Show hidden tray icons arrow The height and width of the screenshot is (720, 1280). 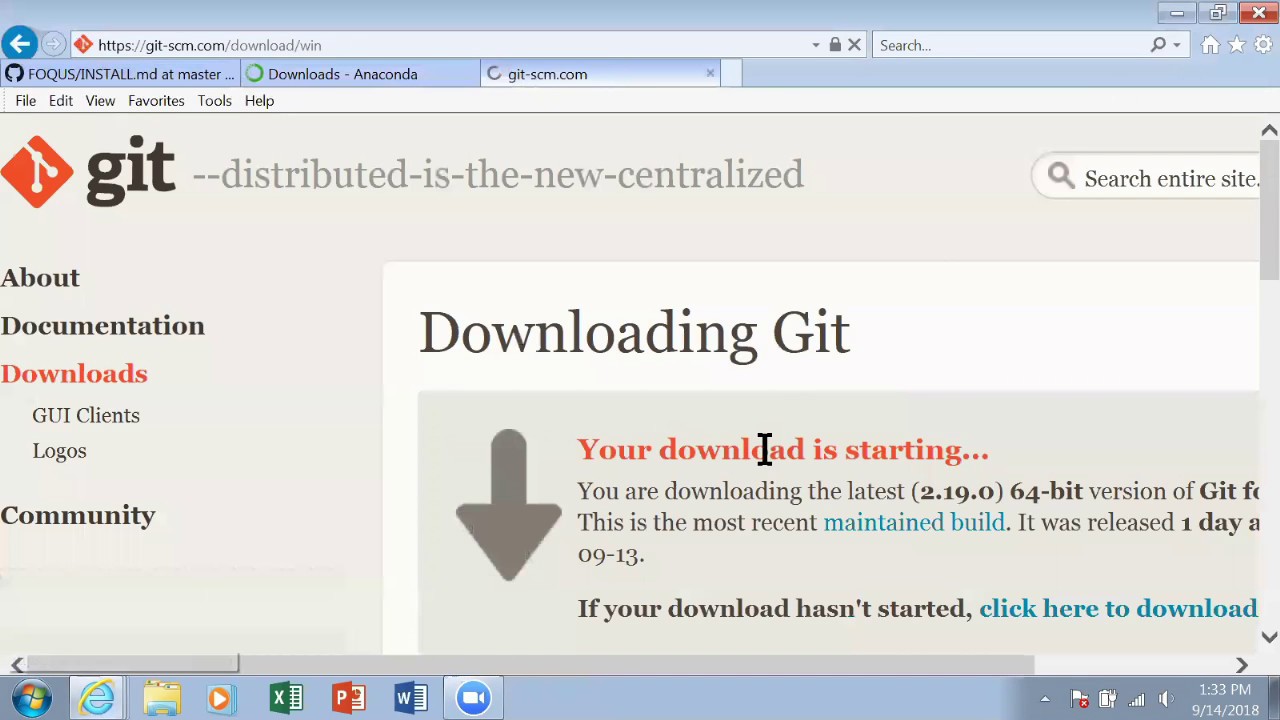point(1045,699)
